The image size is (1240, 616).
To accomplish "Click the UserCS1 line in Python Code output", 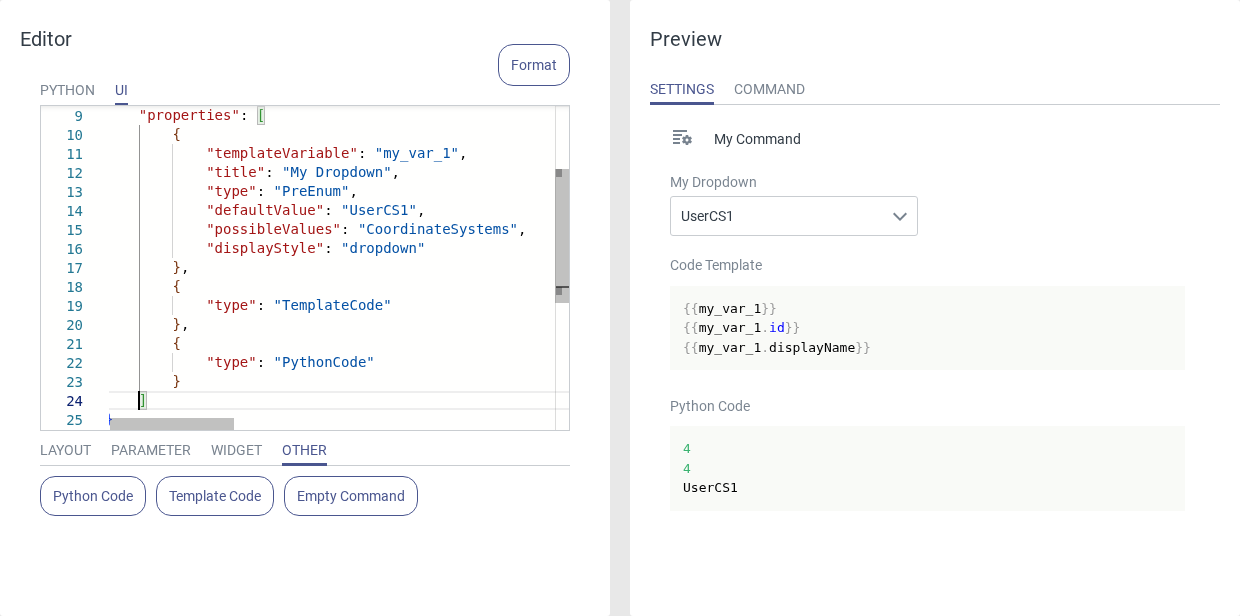I will click(x=710, y=488).
